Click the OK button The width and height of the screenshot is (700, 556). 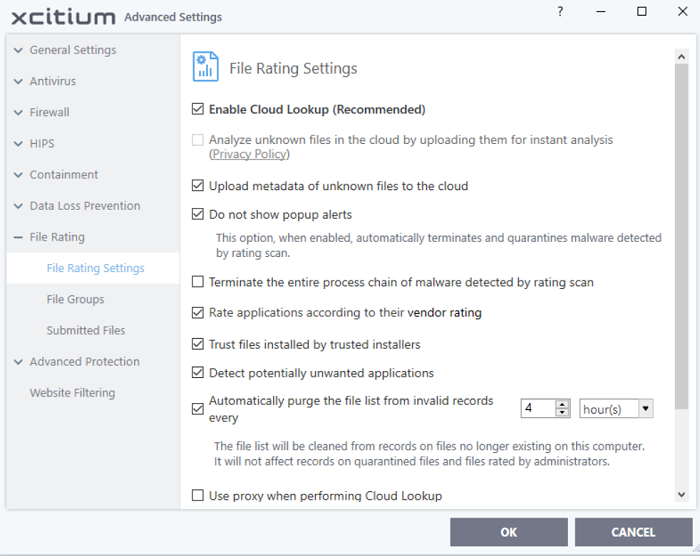(509, 532)
